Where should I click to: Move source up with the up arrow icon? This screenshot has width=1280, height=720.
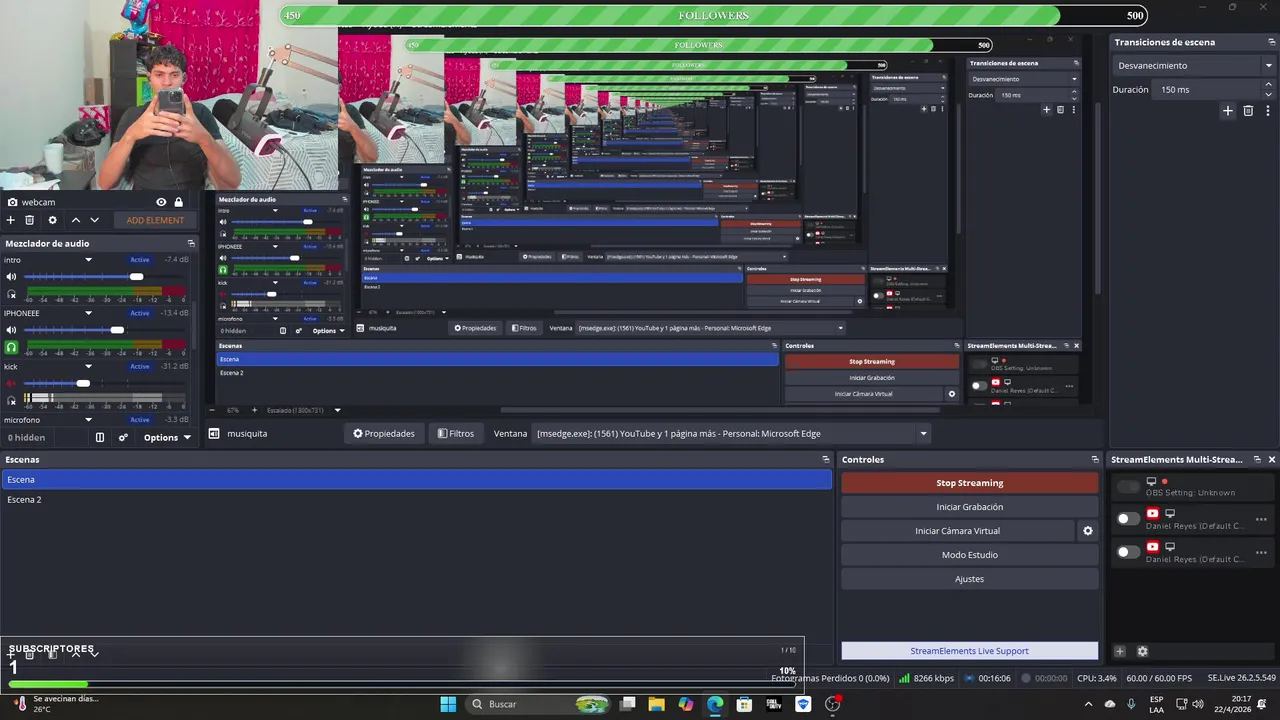[x=75, y=220]
